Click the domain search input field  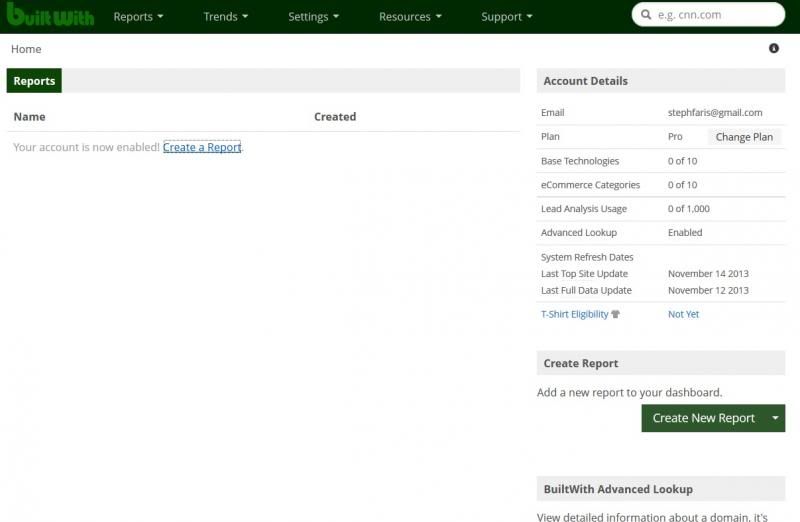click(708, 15)
